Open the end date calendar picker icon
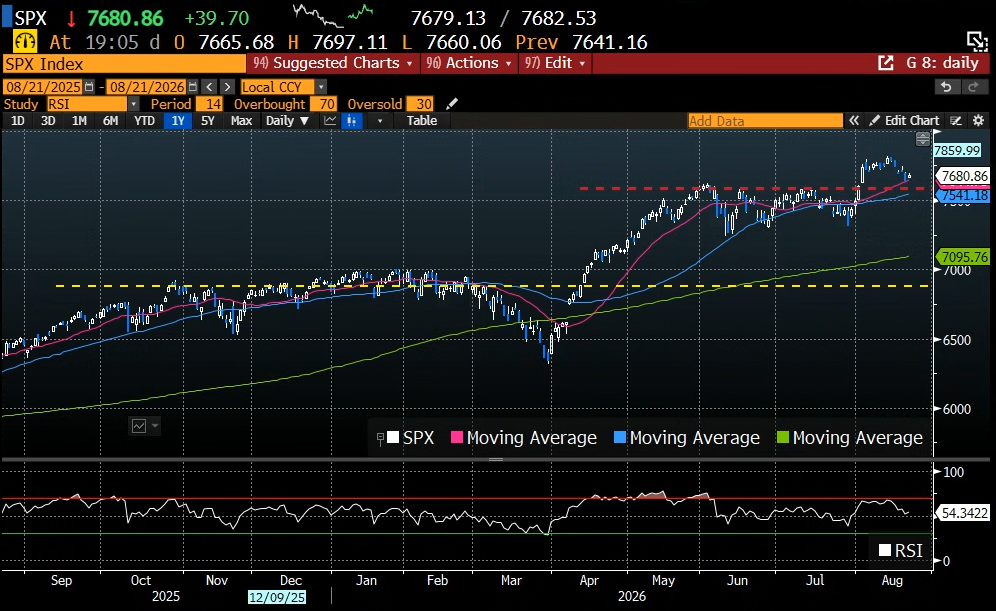This screenshot has width=996, height=611. tap(192, 87)
